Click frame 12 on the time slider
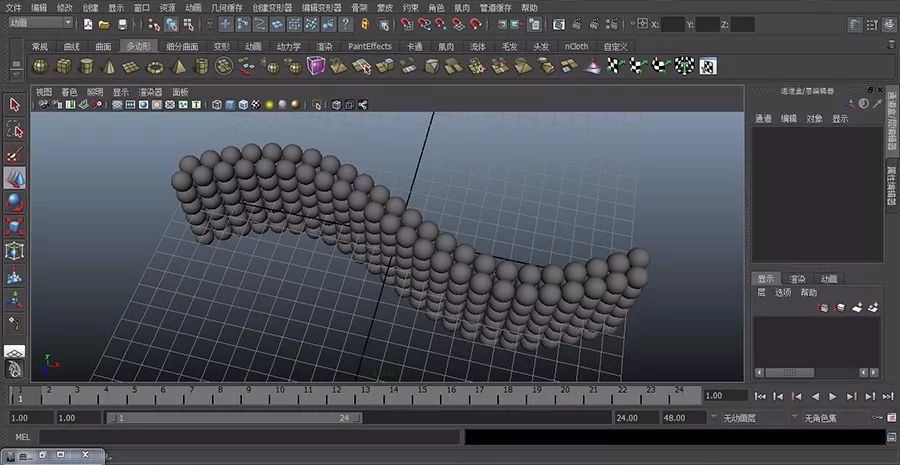The image size is (900, 465). (x=337, y=393)
